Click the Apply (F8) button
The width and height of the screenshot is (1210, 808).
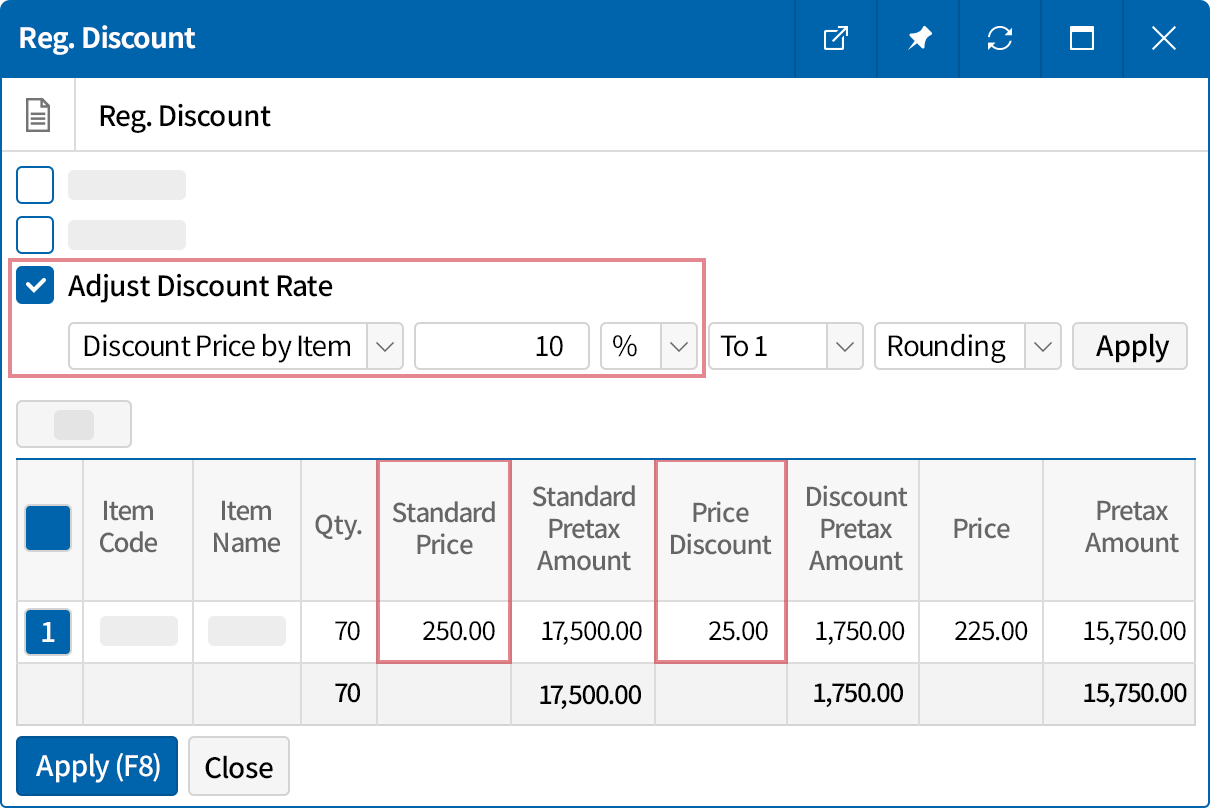click(x=96, y=766)
